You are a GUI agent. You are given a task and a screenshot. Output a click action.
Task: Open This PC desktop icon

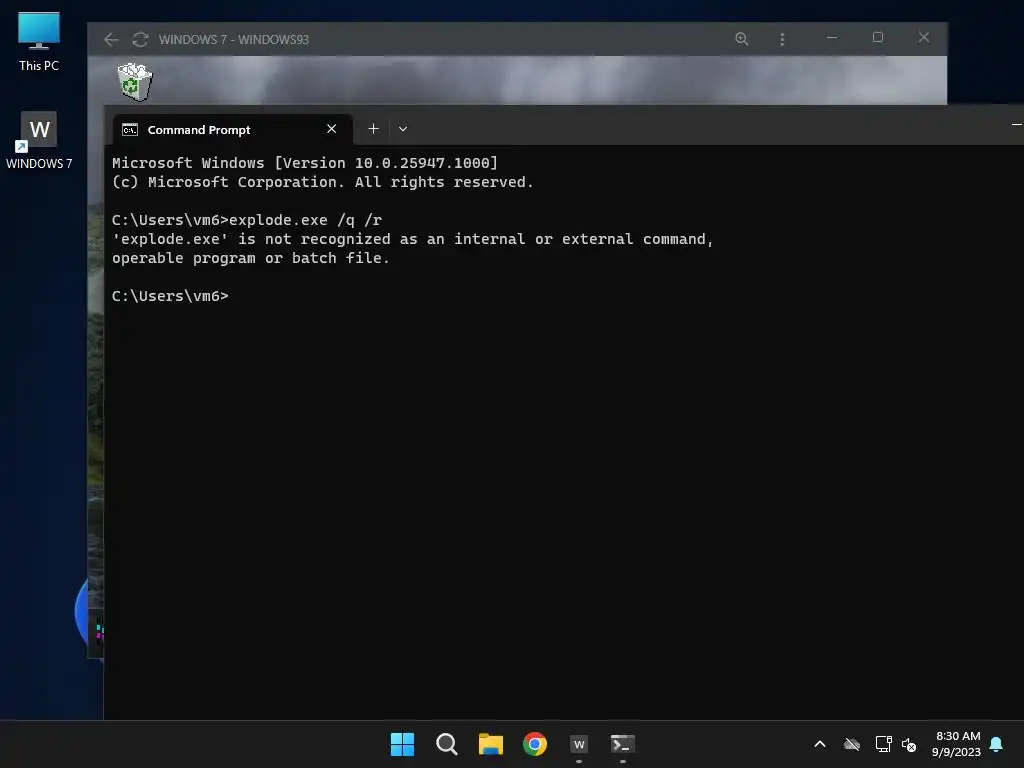(39, 41)
